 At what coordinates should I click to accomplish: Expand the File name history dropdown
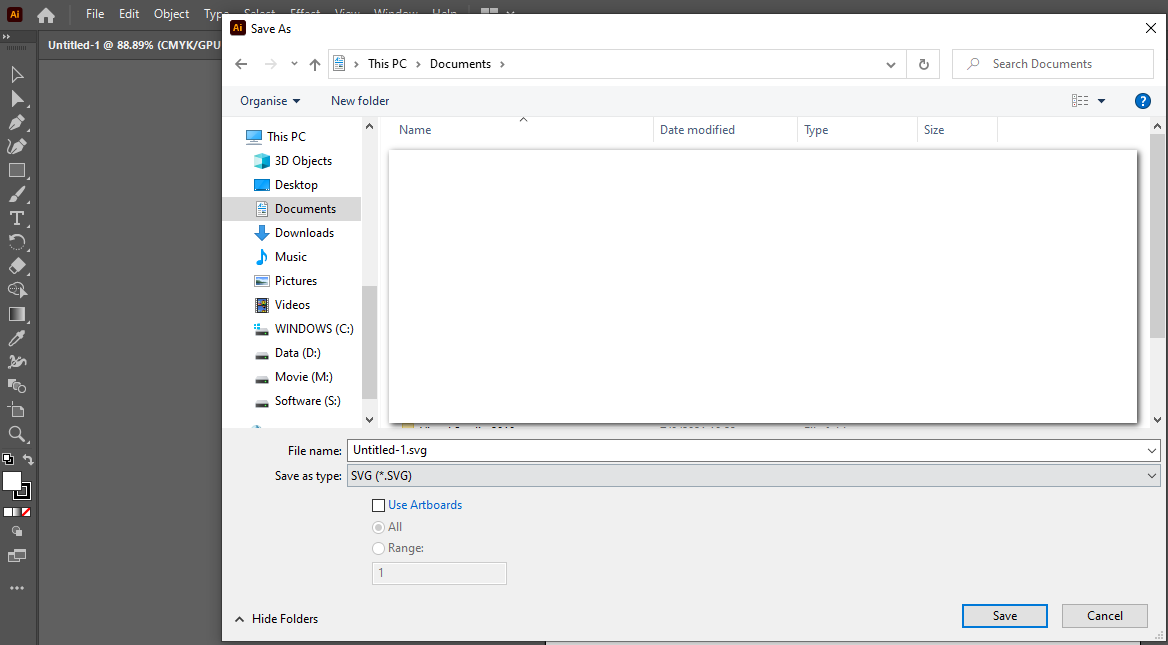(x=1153, y=451)
